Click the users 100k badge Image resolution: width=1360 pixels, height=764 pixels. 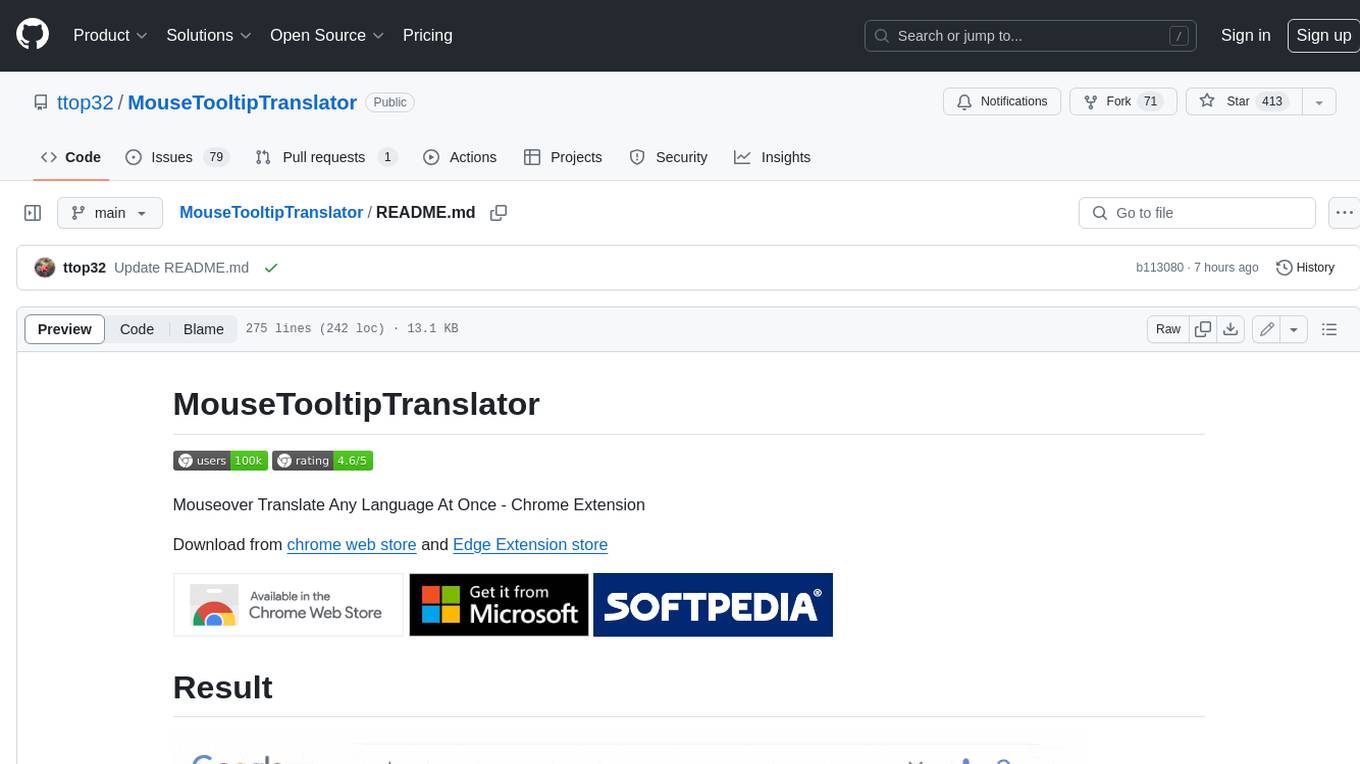220,461
